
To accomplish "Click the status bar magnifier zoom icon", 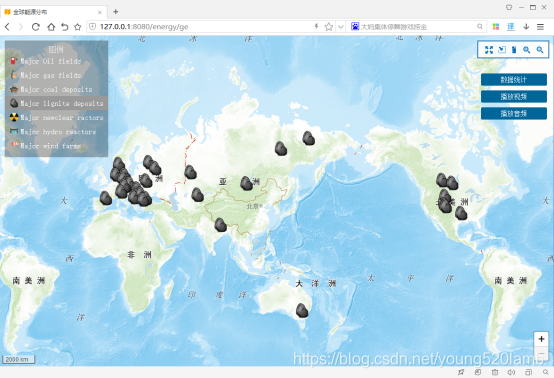I will click(546, 372).
